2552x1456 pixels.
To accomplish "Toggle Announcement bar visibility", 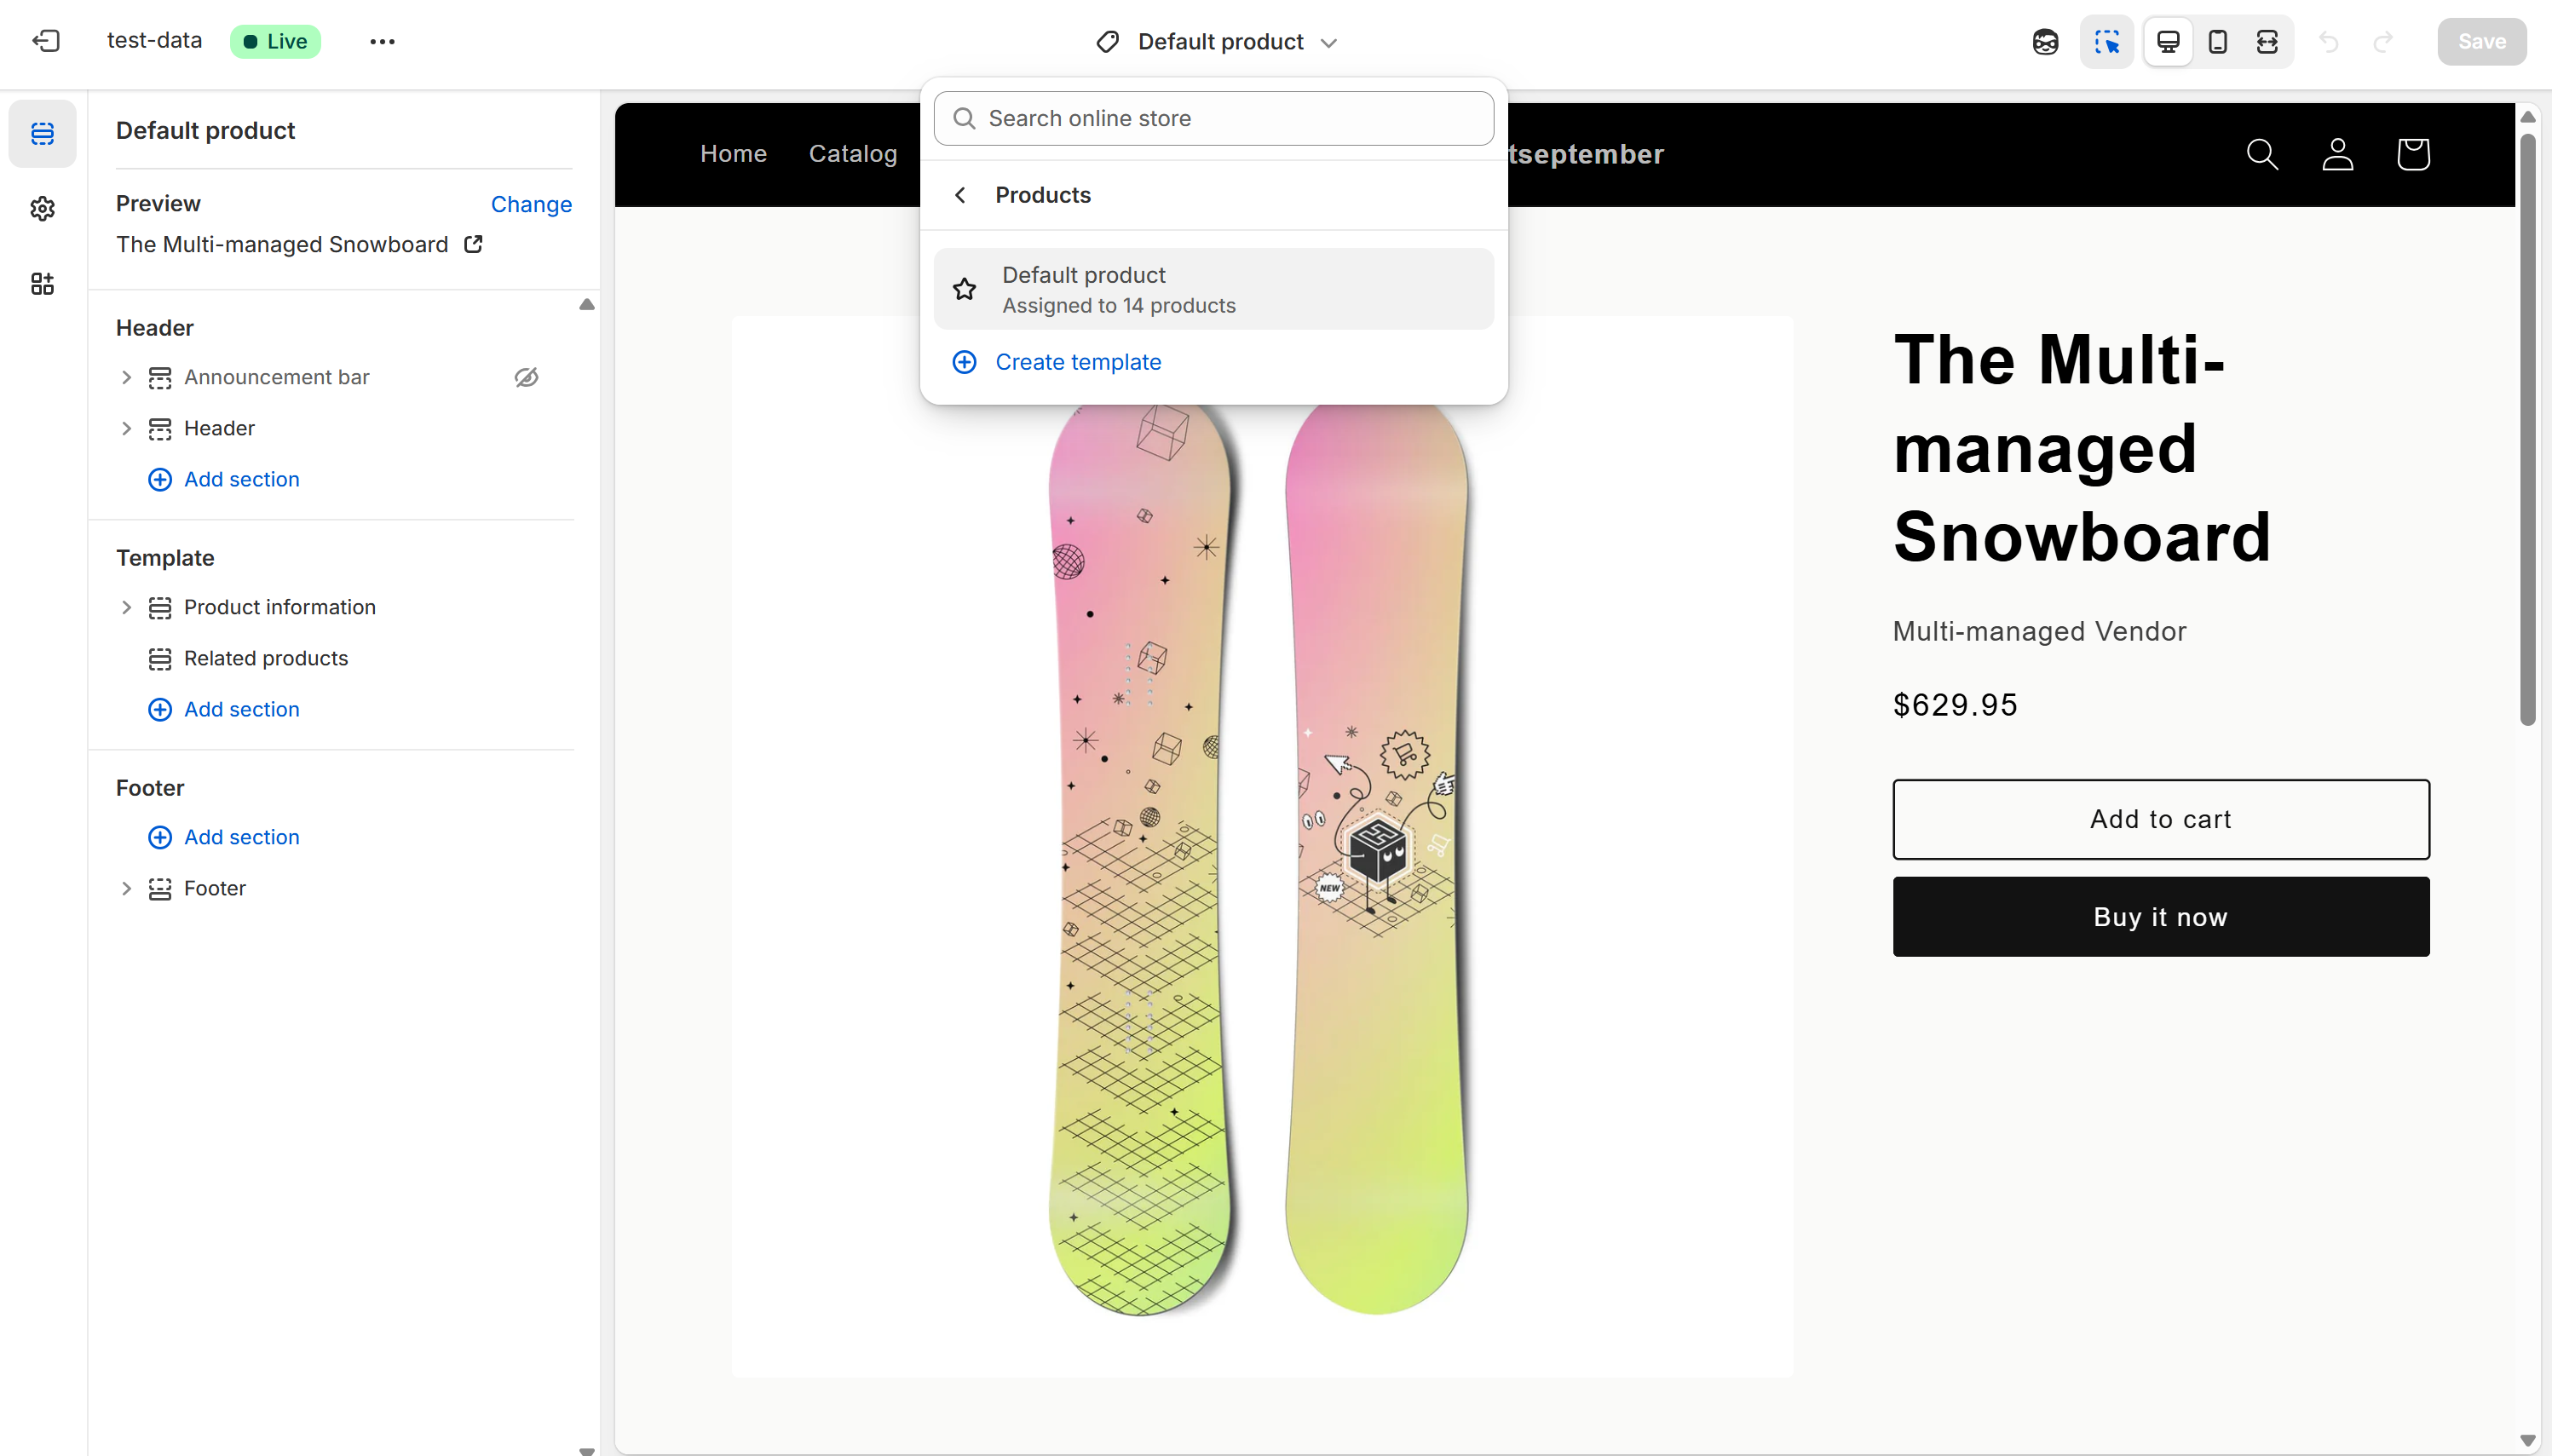I will tap(526, 377).
